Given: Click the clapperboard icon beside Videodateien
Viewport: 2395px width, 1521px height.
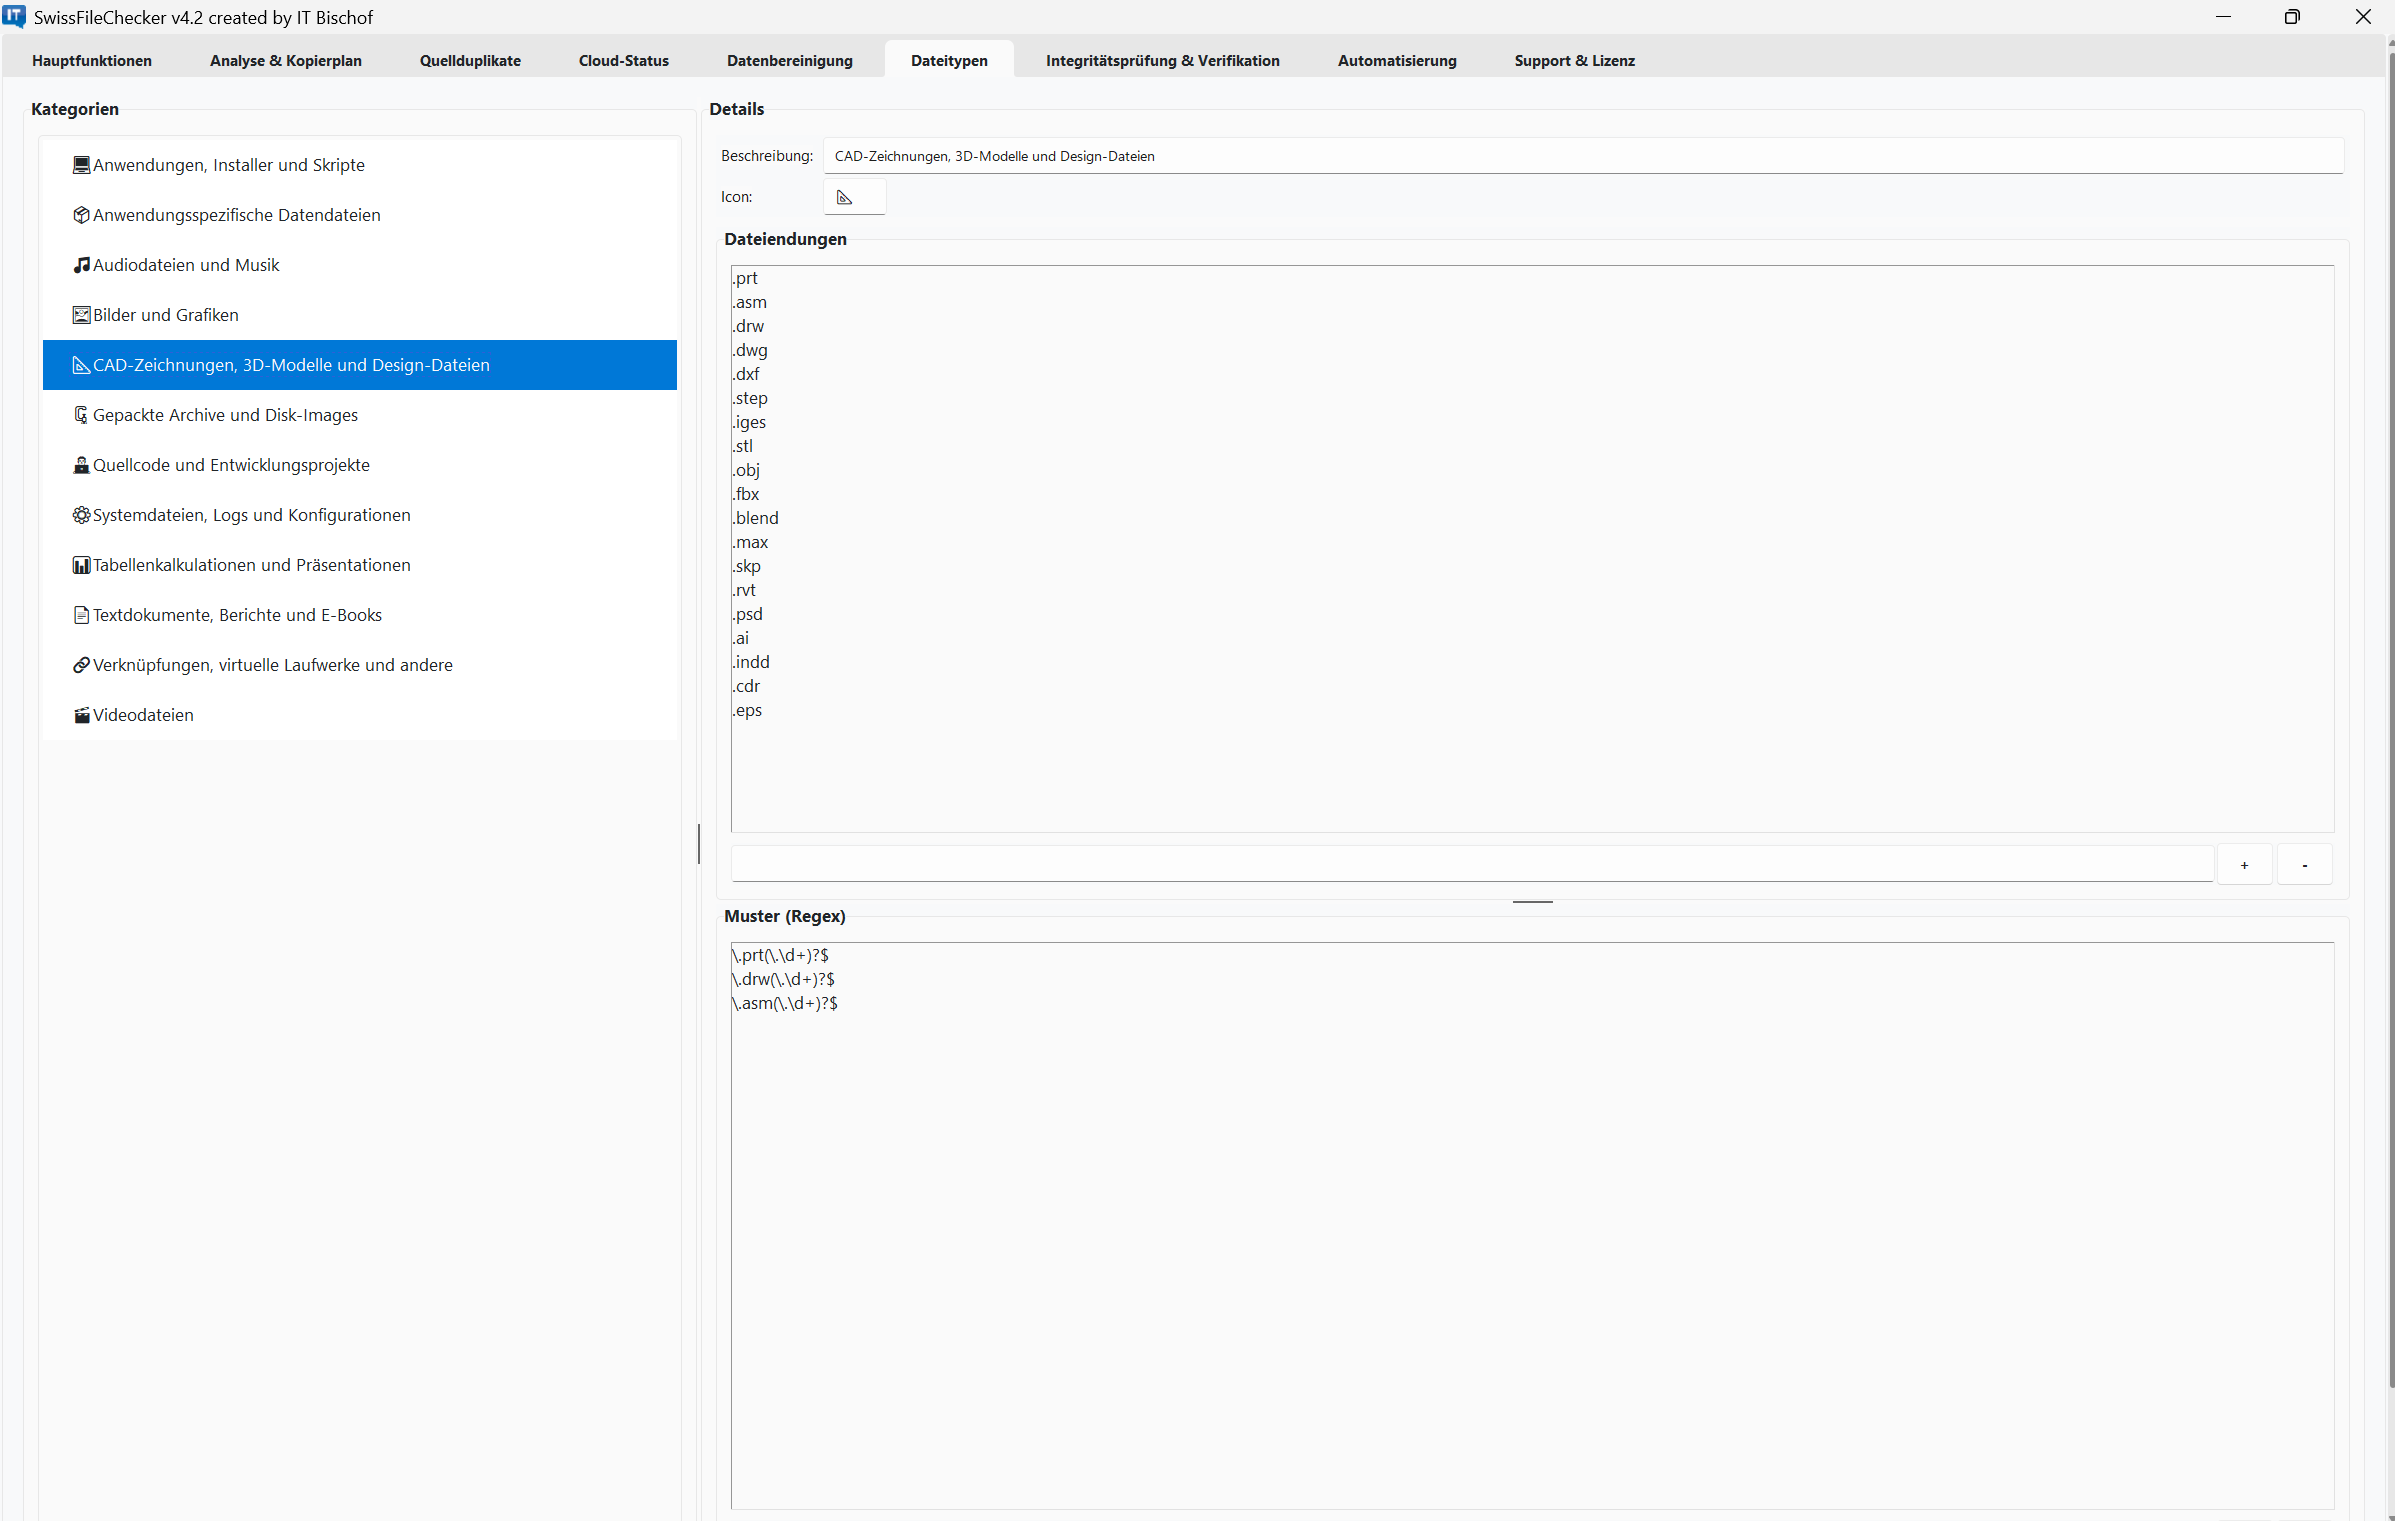Looking at the screenshot, I should [82, 714].
